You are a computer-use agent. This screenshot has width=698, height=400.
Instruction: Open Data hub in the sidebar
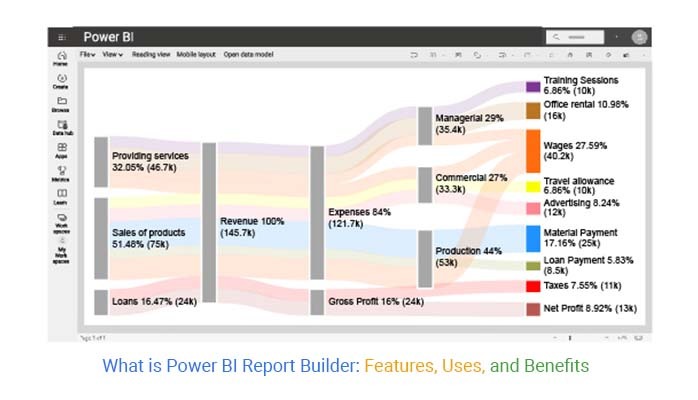click(x=62, y=128)
